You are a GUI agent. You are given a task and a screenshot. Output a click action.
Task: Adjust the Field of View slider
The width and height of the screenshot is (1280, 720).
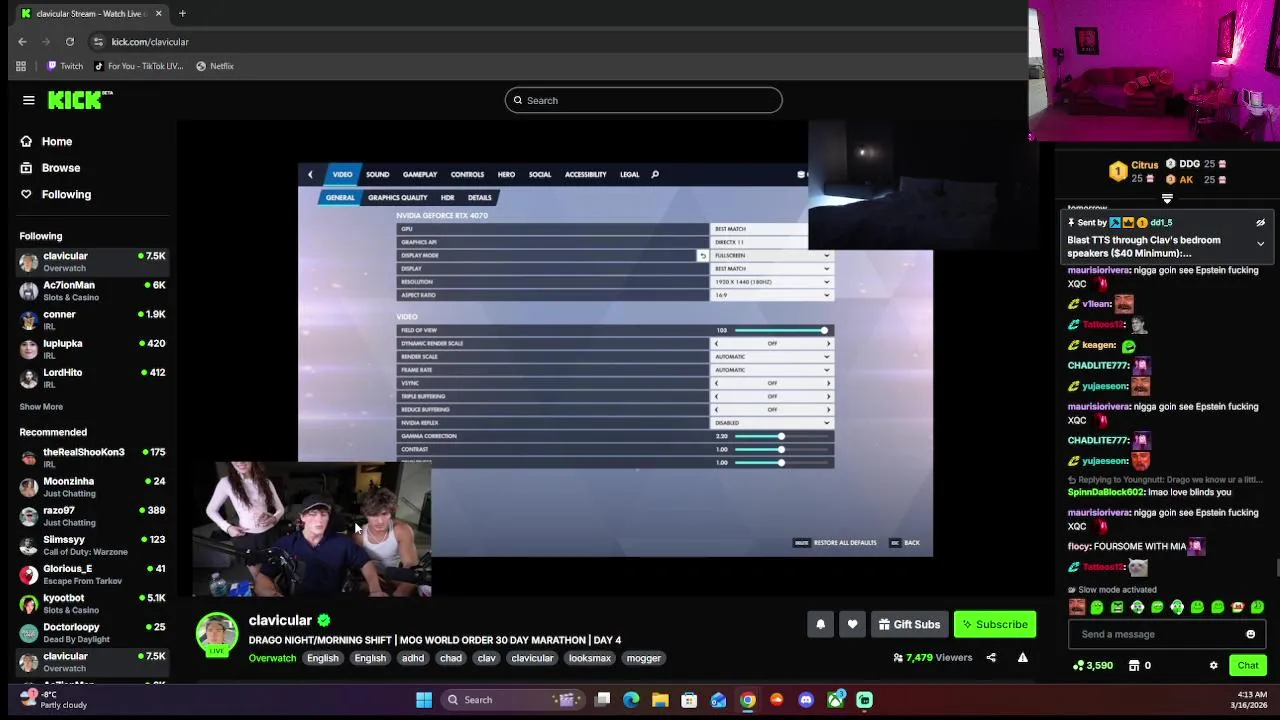click(x=780, y=330)
